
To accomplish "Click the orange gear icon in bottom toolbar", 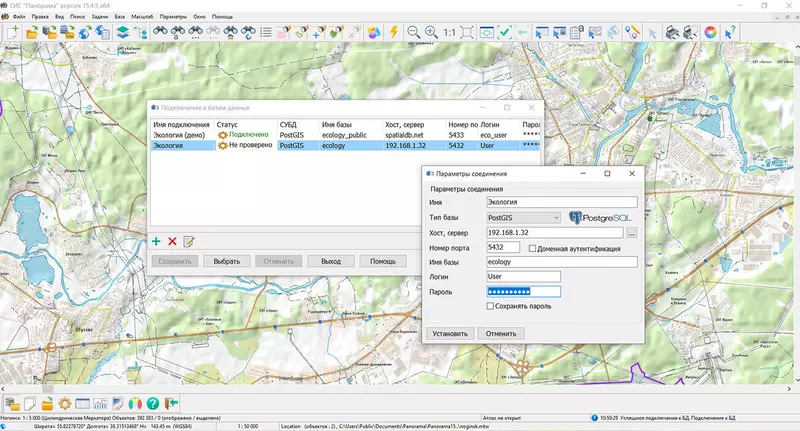I will click(63, 403).
